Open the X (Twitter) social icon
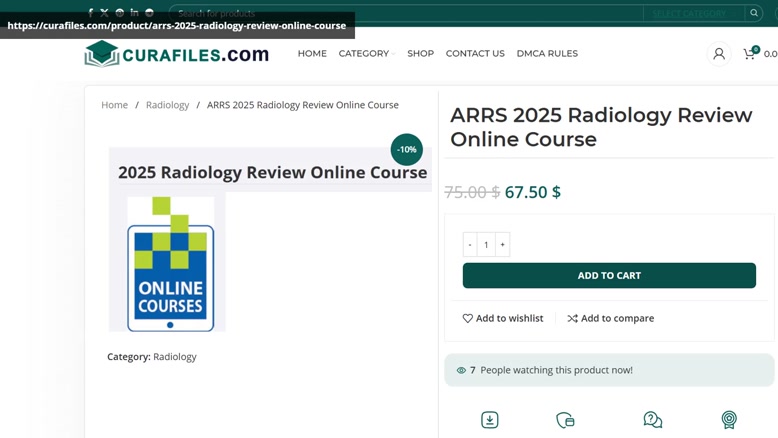The image size is (778, 438). pos(104,12)
